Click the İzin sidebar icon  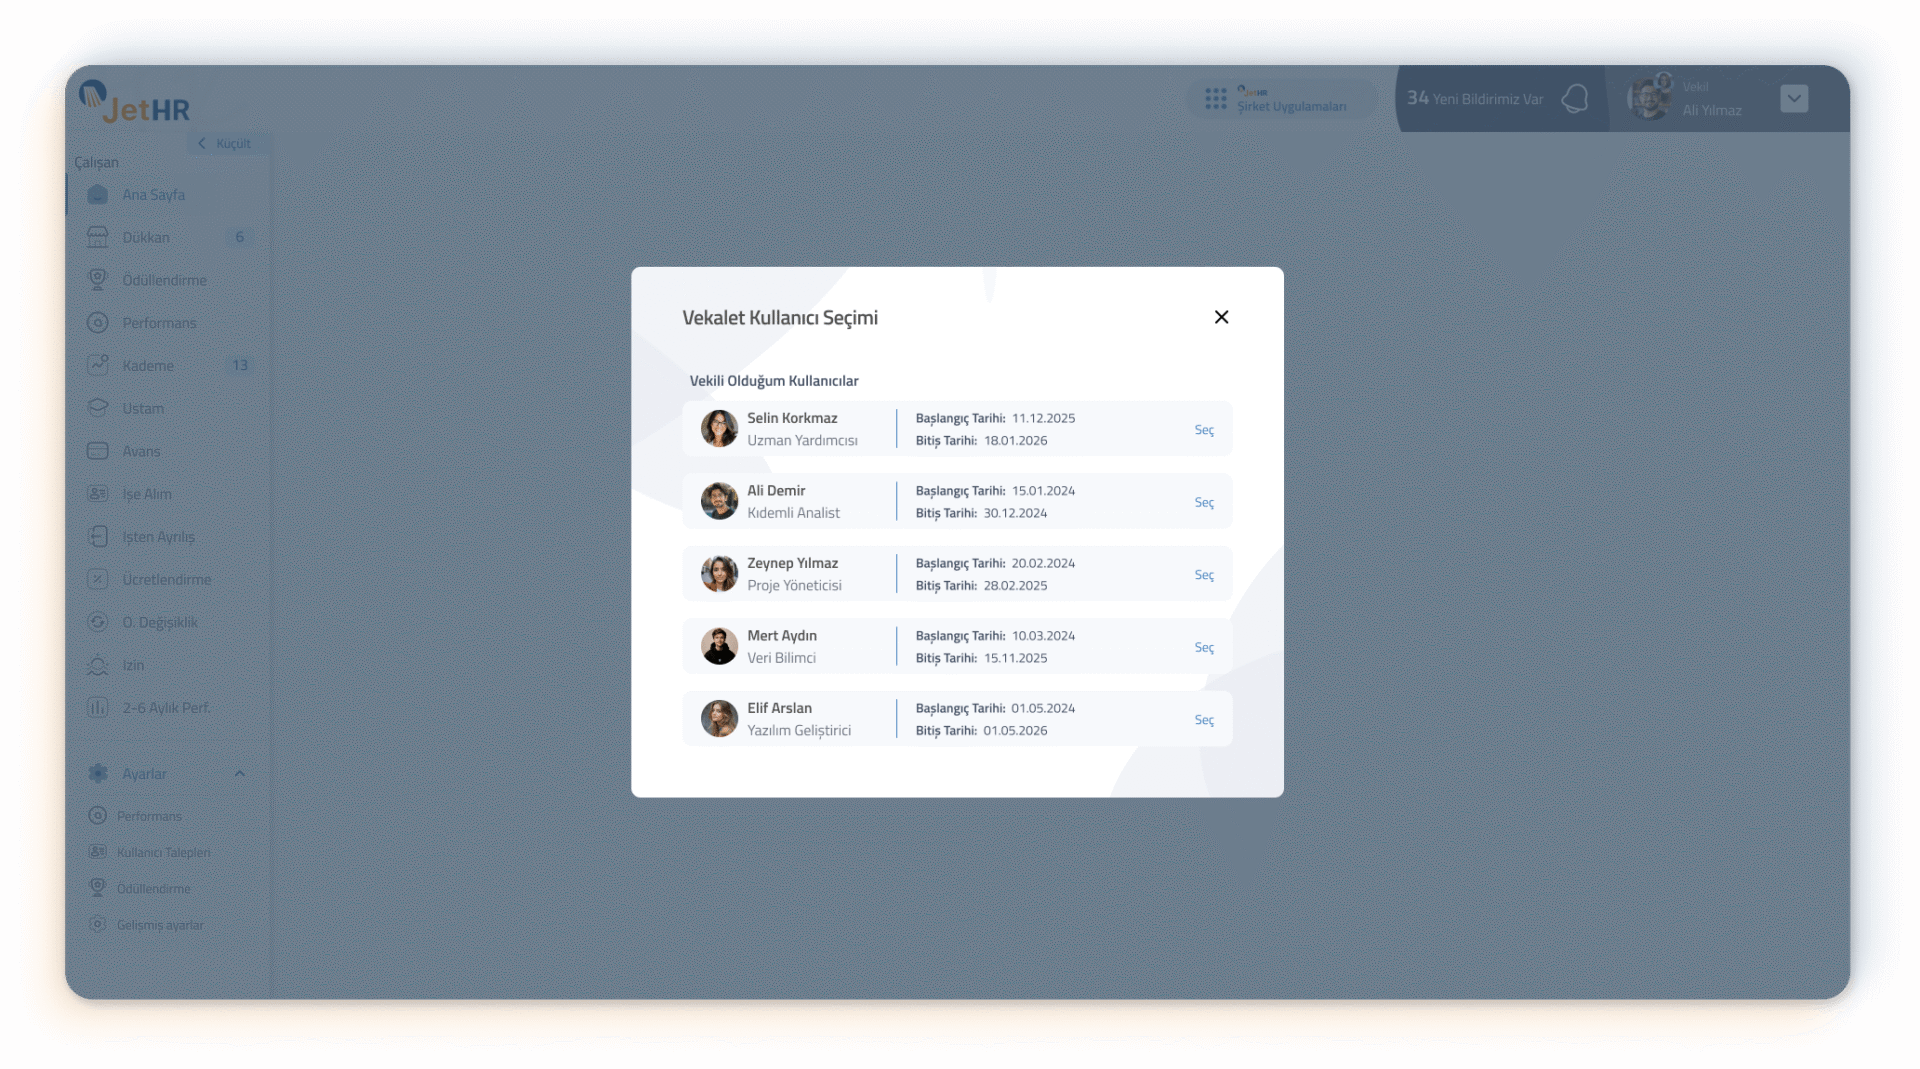98,665
